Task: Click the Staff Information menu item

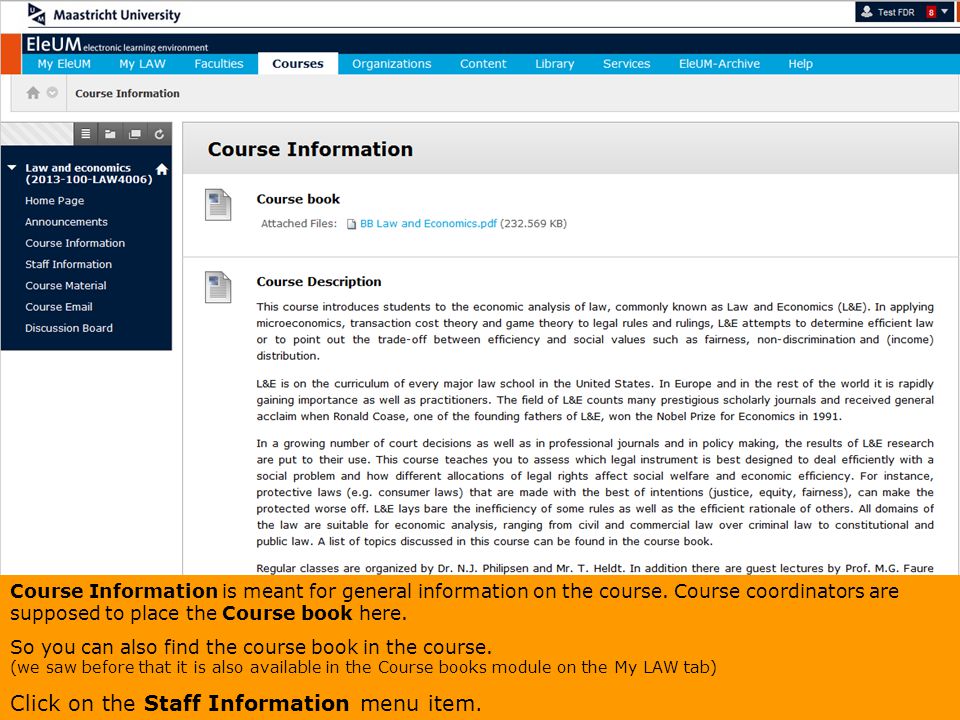Action: pos(69,264)
